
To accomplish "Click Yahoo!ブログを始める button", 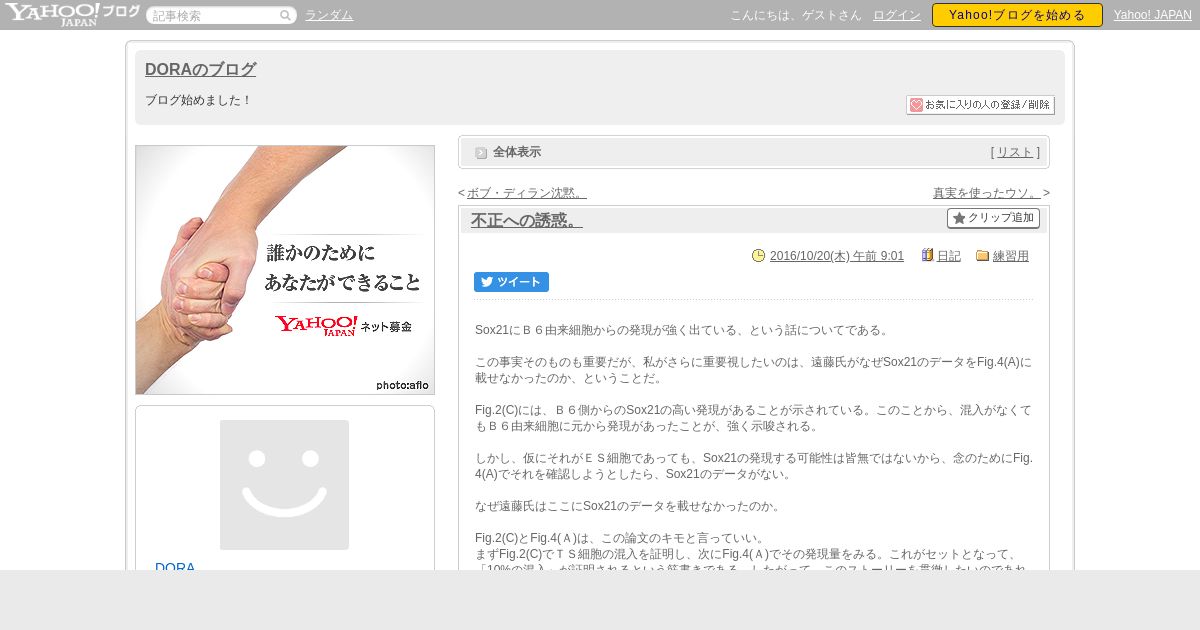I will coord(1017,15).
